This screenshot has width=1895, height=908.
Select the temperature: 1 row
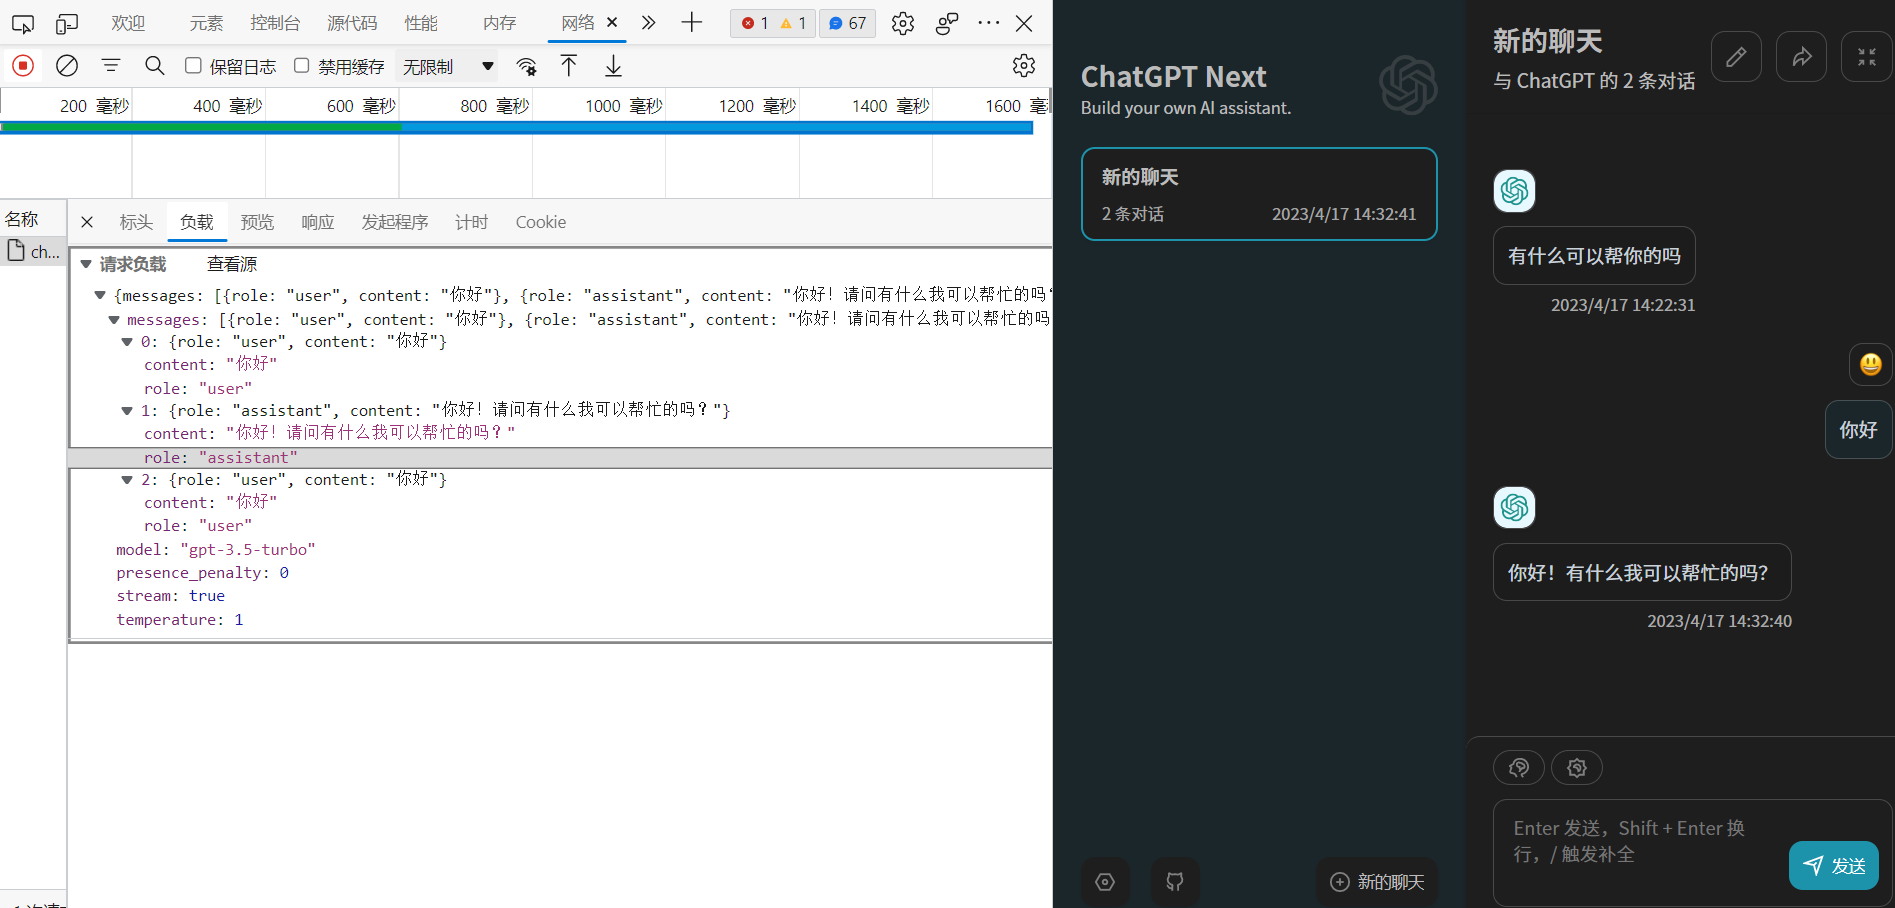click(180, 620)
